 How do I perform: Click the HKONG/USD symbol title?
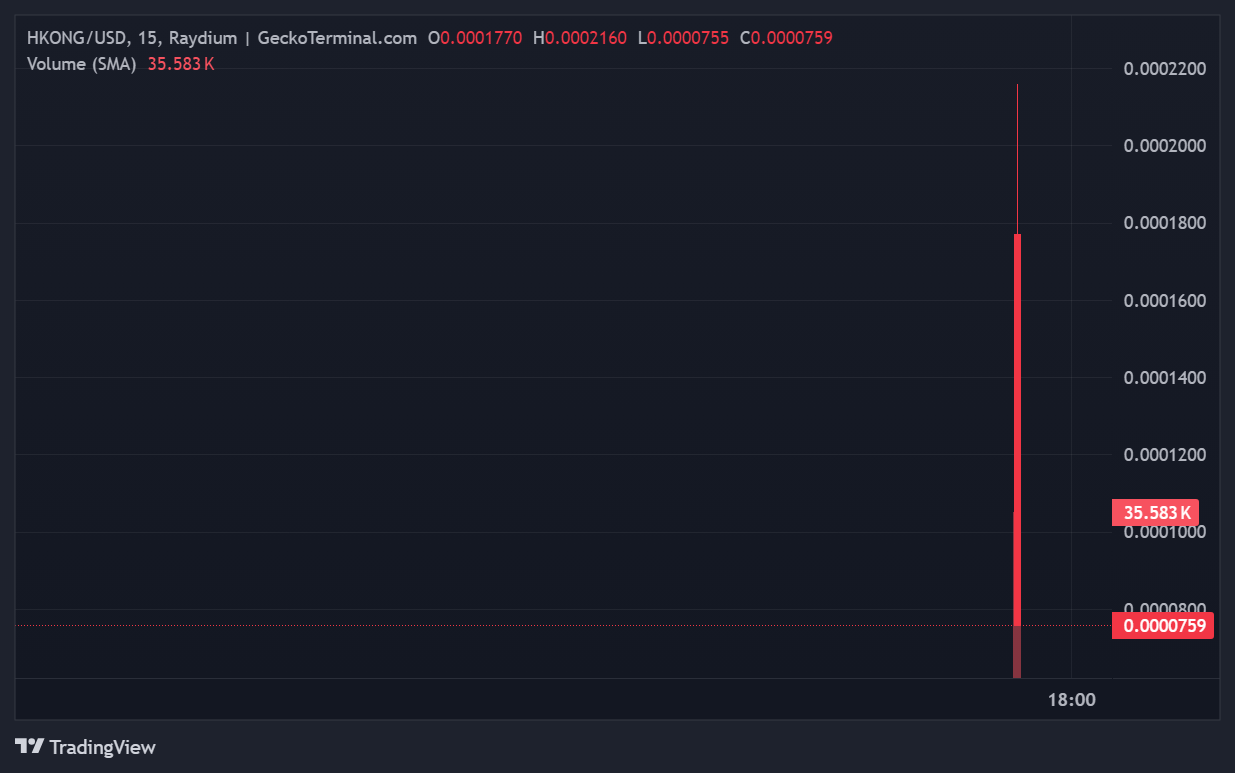click(x=77, y=38)
